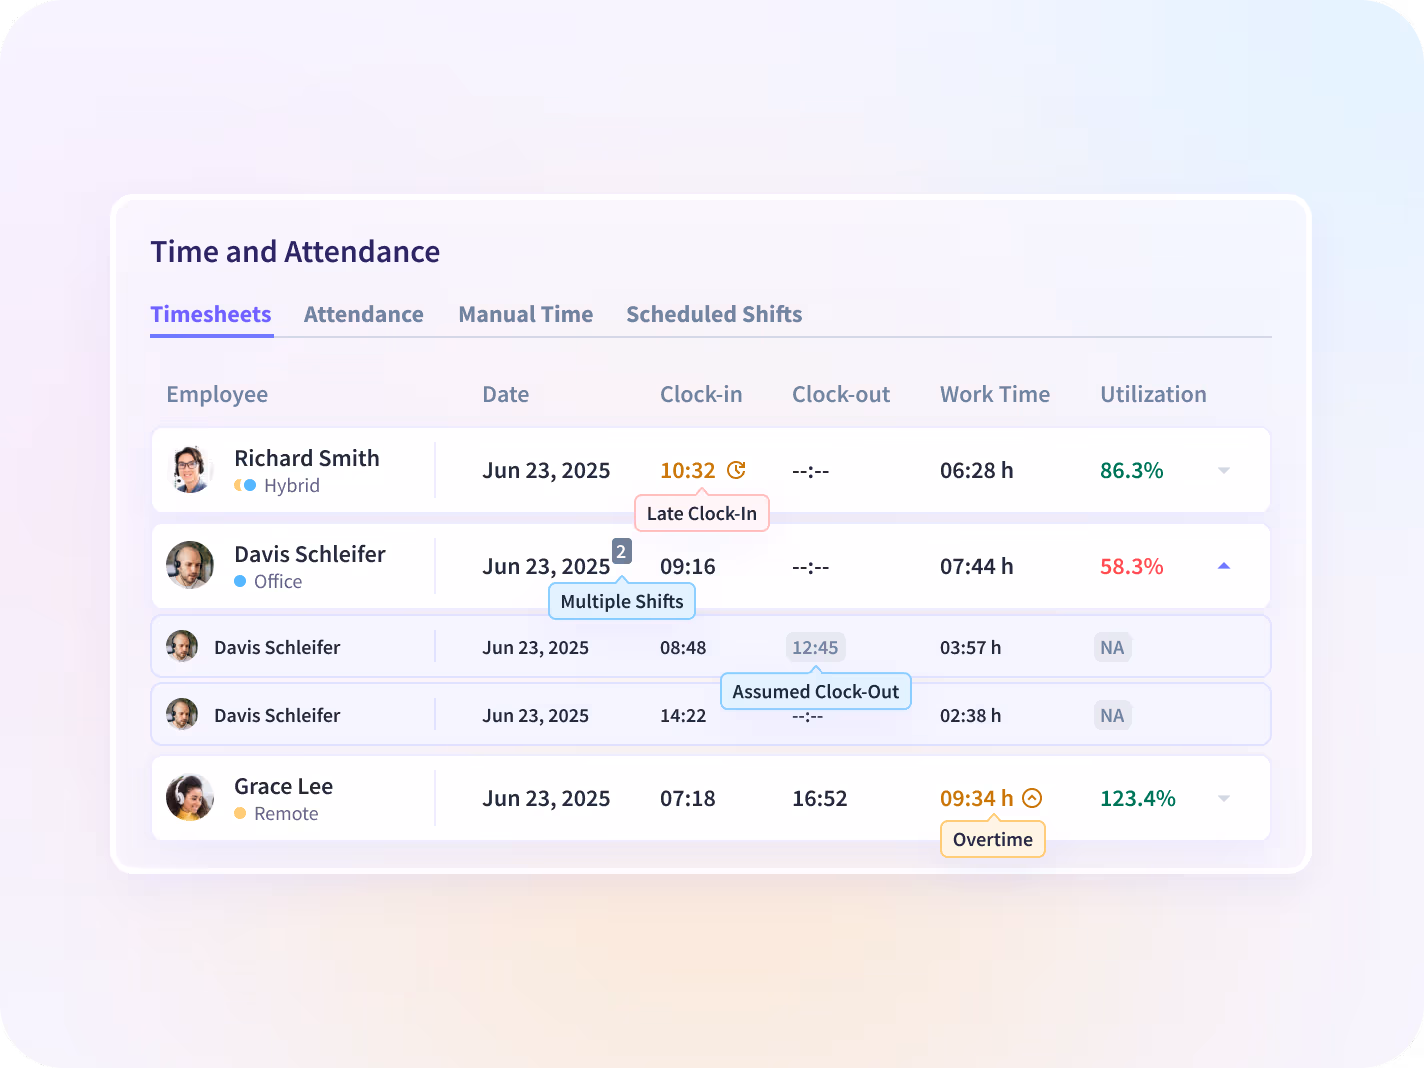Image resolution: width=1424 pixels, height=1068 pixels.
Task: Click the Office status under Davis Schleifer
Action: tap(268, 581)
